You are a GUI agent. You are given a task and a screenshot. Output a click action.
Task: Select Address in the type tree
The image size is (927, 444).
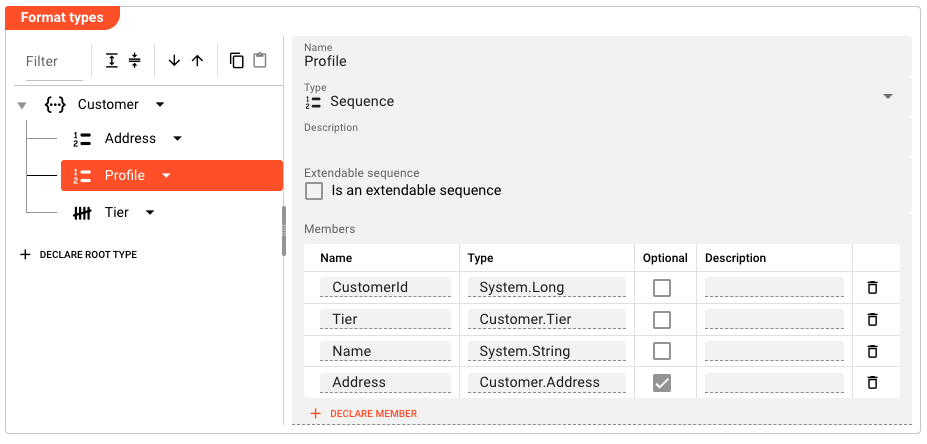coord(130,139)
